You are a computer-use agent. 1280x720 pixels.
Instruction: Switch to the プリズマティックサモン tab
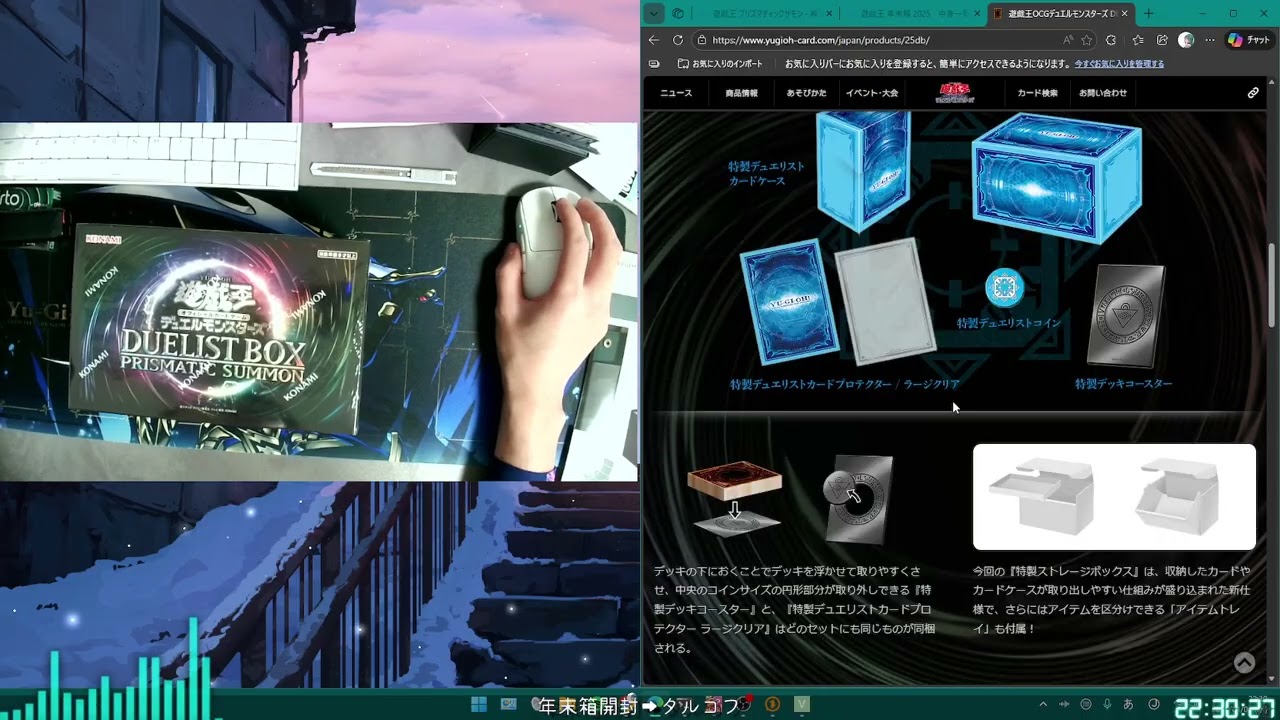click(x=767, y=14)
